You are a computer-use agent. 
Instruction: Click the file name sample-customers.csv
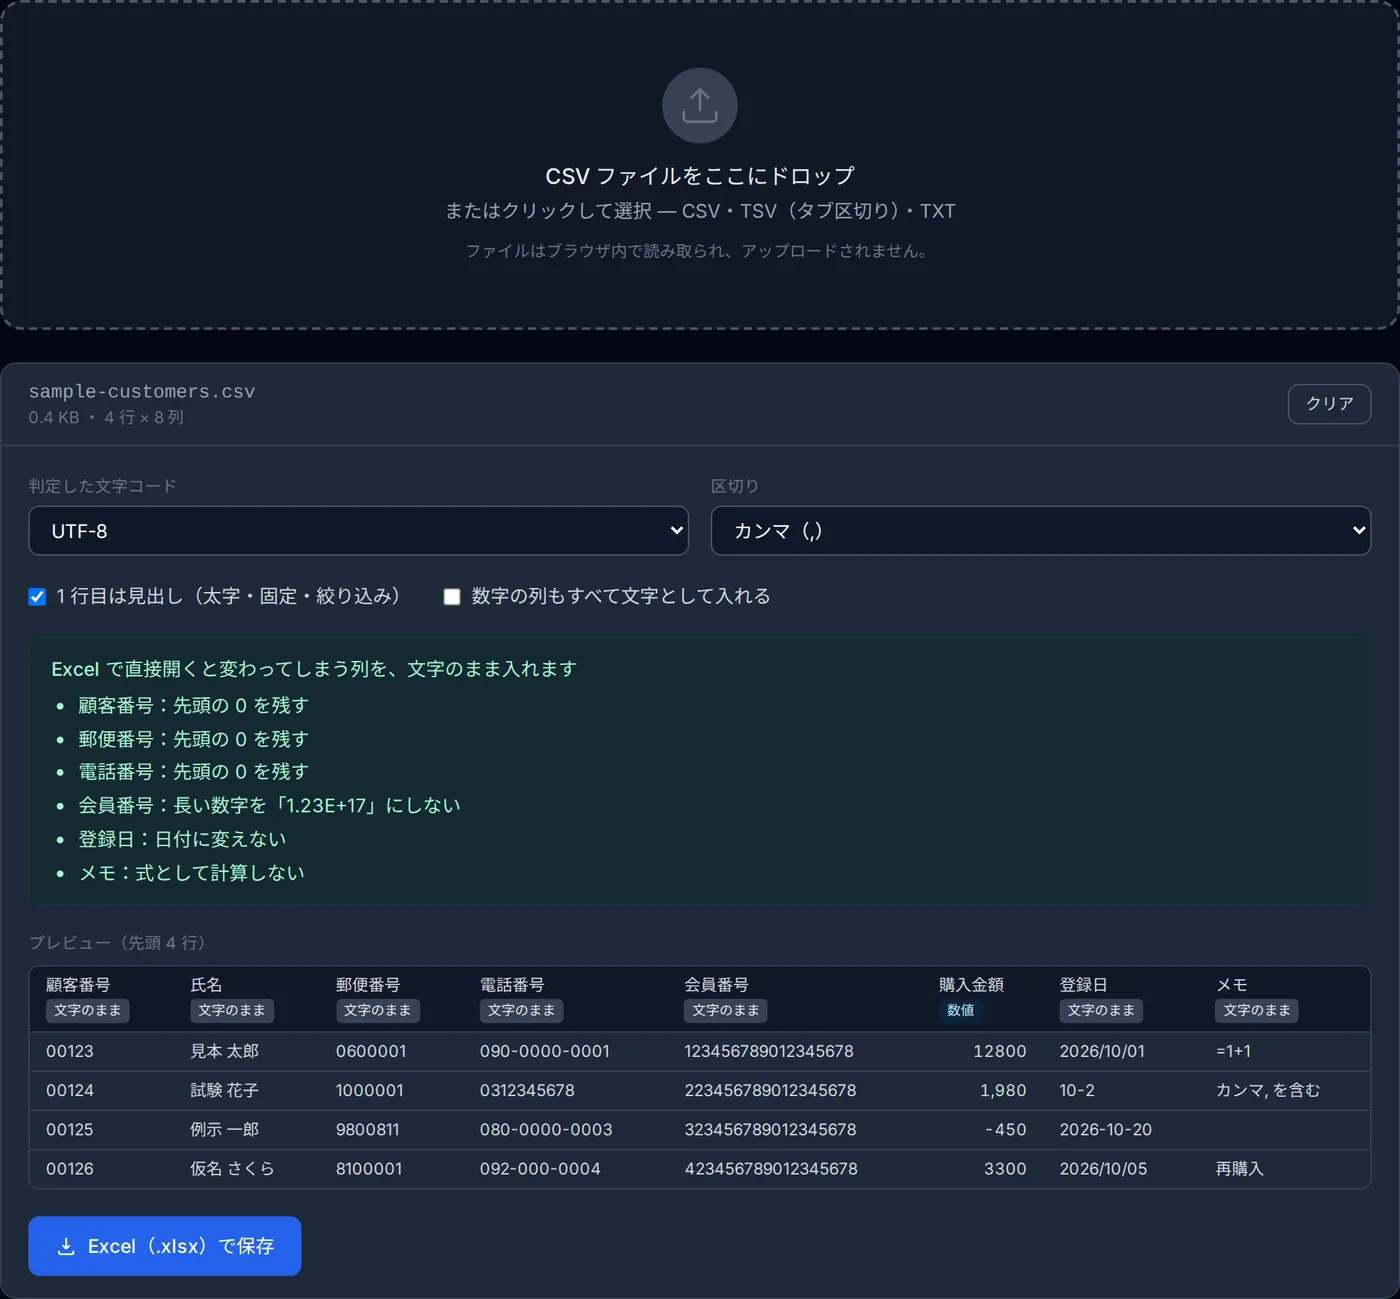142,392
